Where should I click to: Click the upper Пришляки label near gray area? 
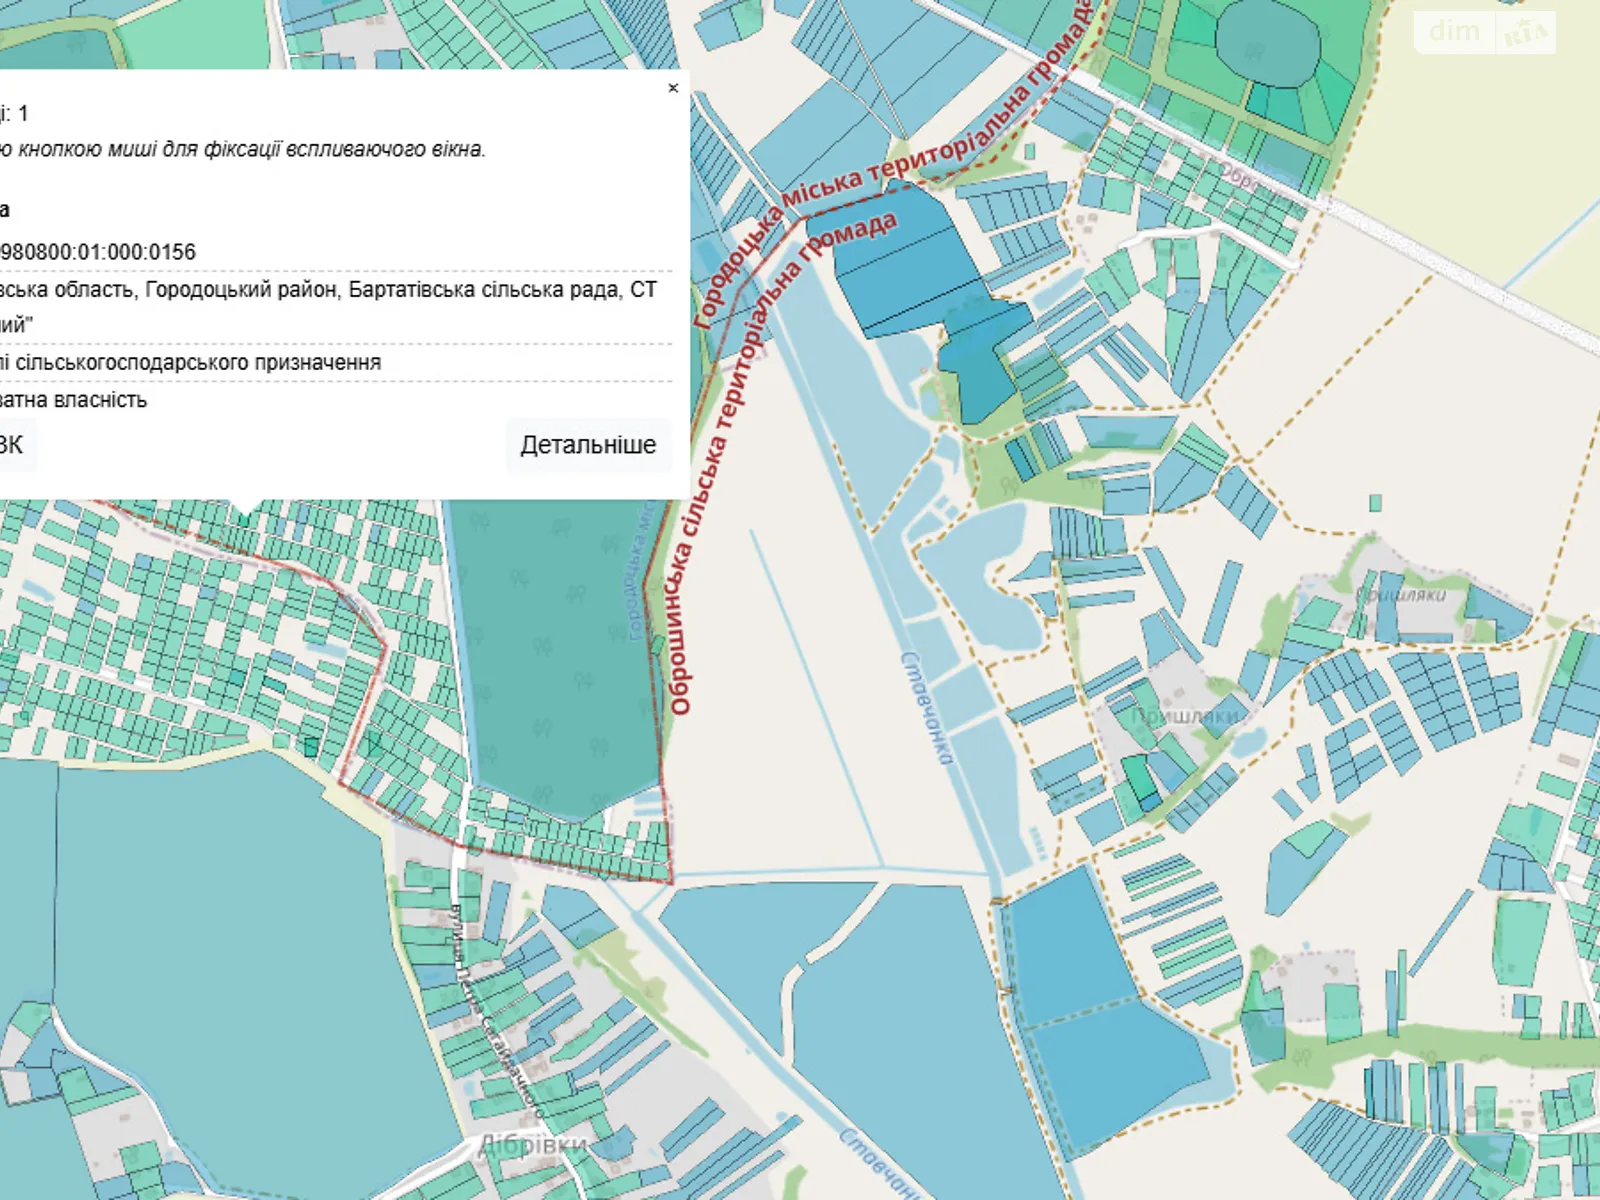(x=1400, y=595)
